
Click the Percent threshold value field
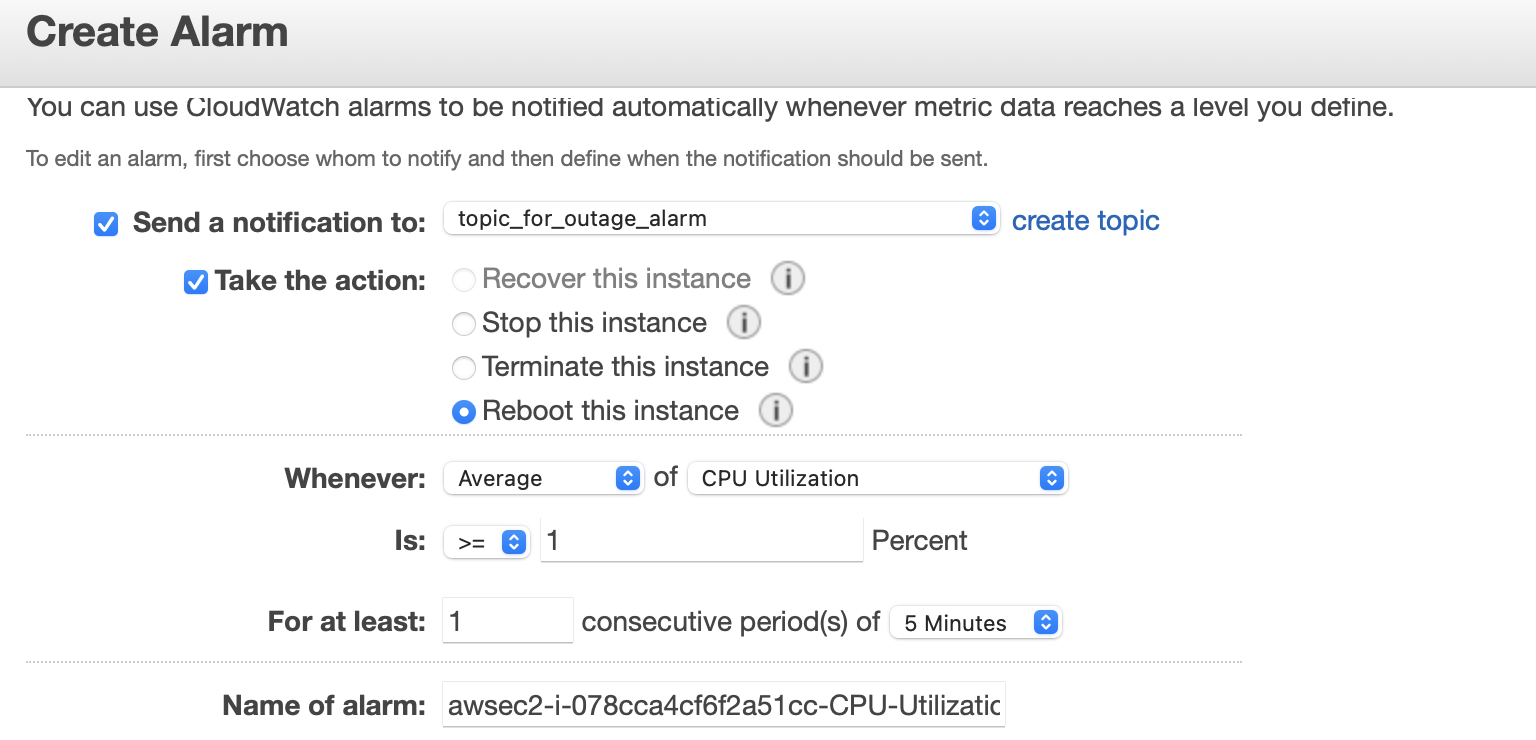click(702, 540)
